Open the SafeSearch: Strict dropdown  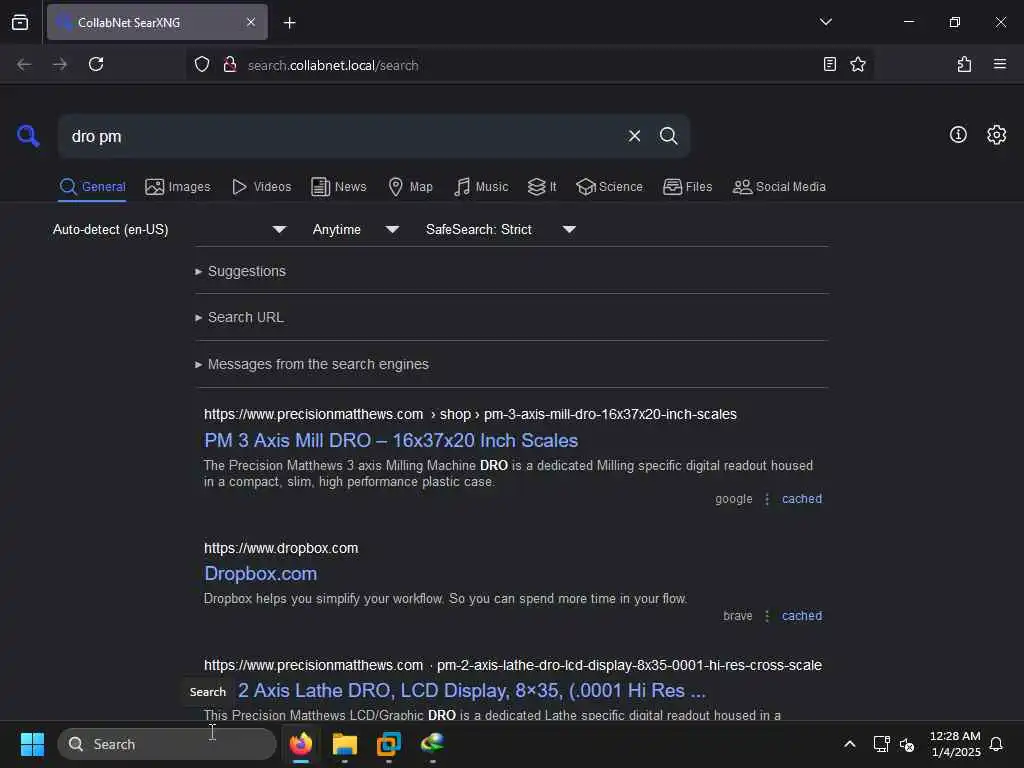click(x=500, y=229)
